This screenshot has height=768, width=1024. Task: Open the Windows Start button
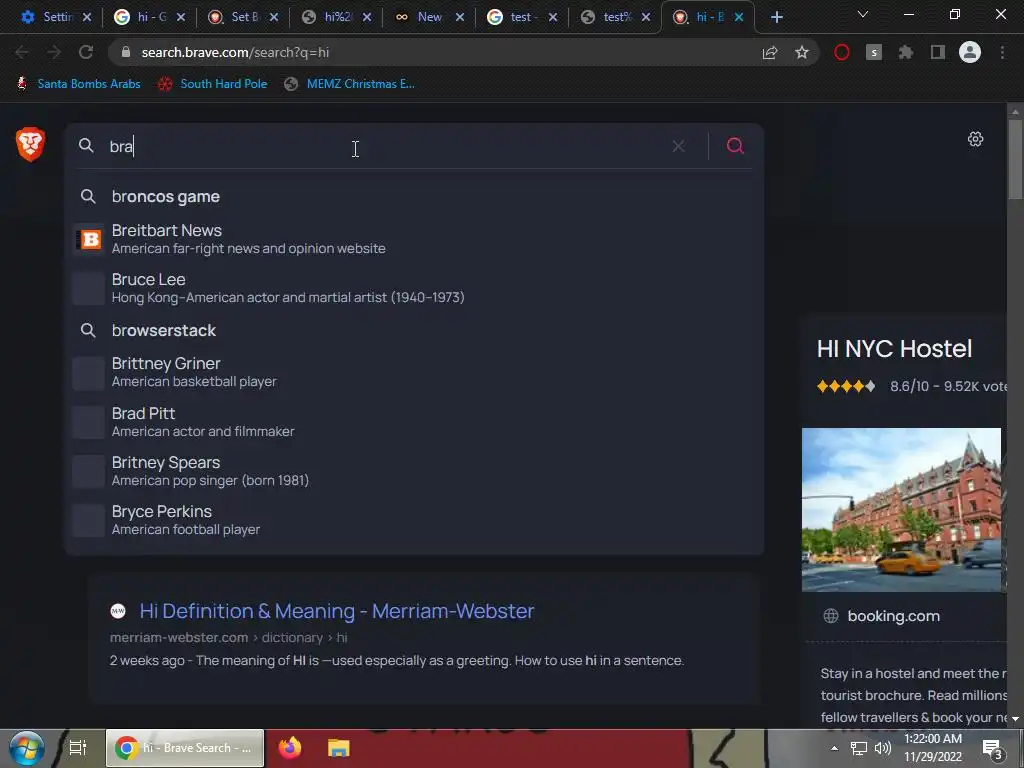[26, 748]
